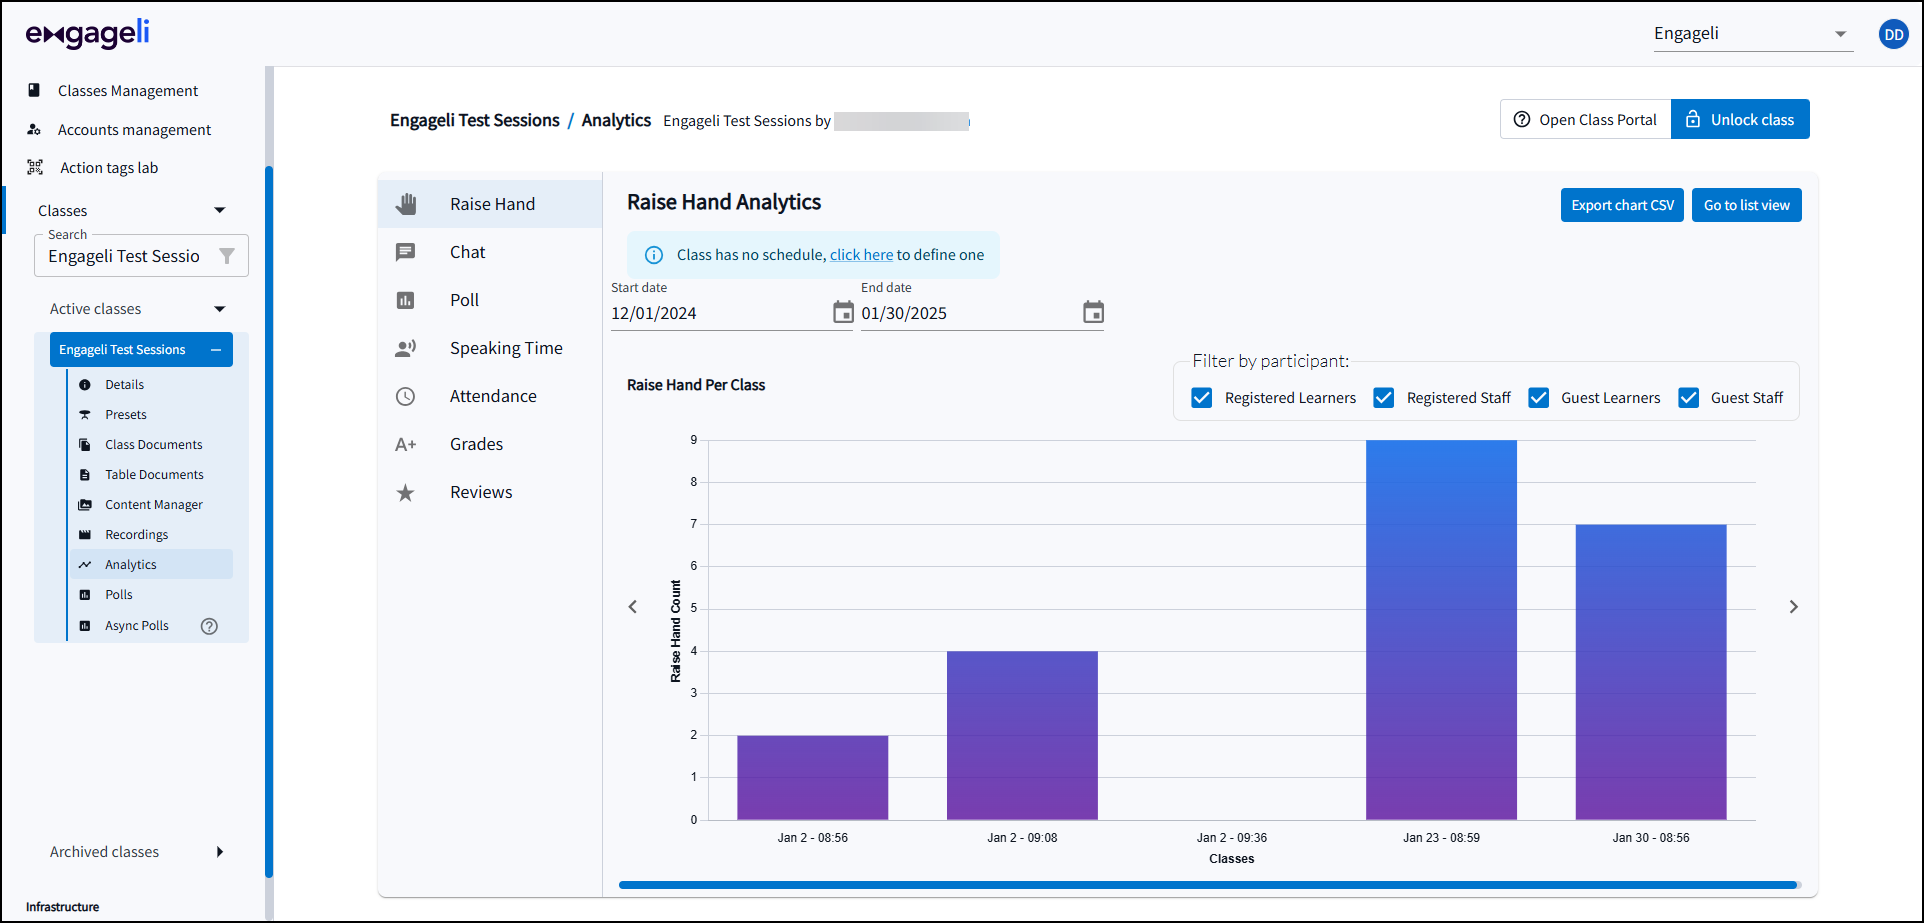Uncheck the Registered Staff filter
This screenshot has width=1924, height=923.
1384,398
